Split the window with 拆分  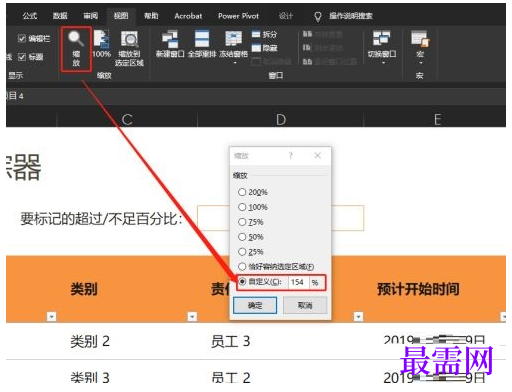pos(264,34)
